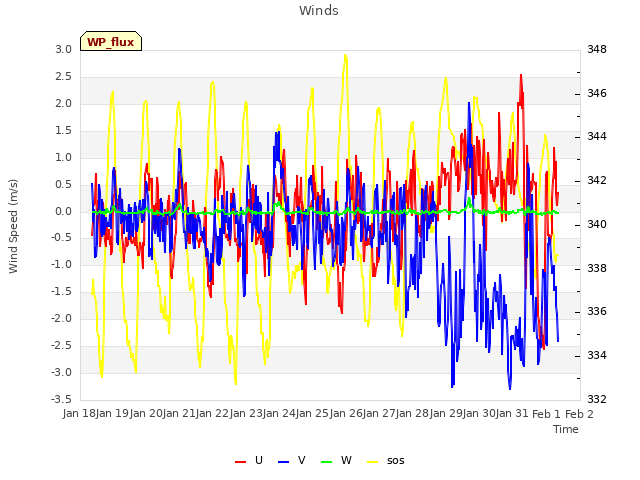The height and width of the screenshot is (480, 640).
Task: Click the Jan 21 x-axis tick label
Action: tap(179, 414)
